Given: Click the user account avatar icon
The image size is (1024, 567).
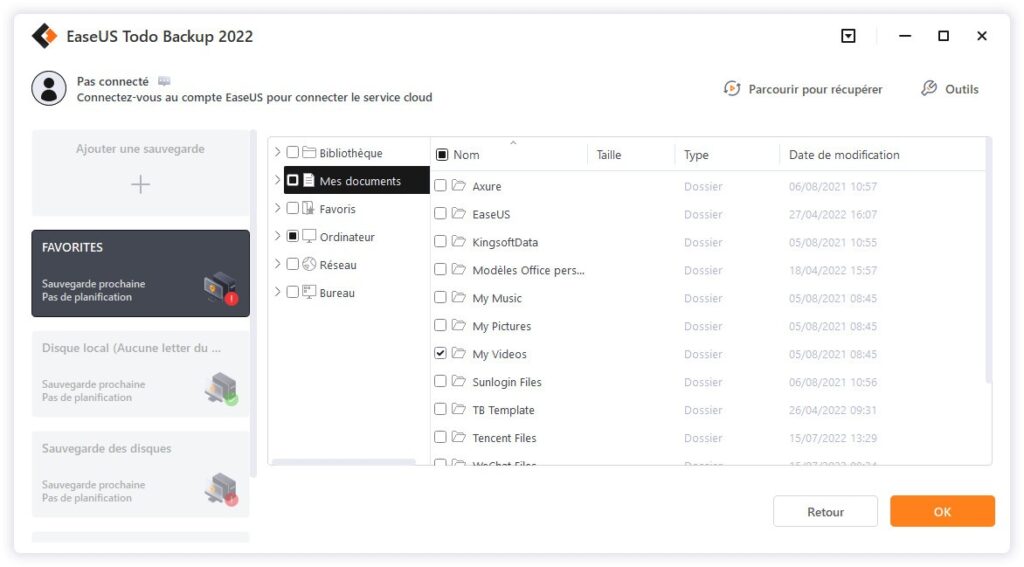Looking at the screenshot, I should coord(49,89).
